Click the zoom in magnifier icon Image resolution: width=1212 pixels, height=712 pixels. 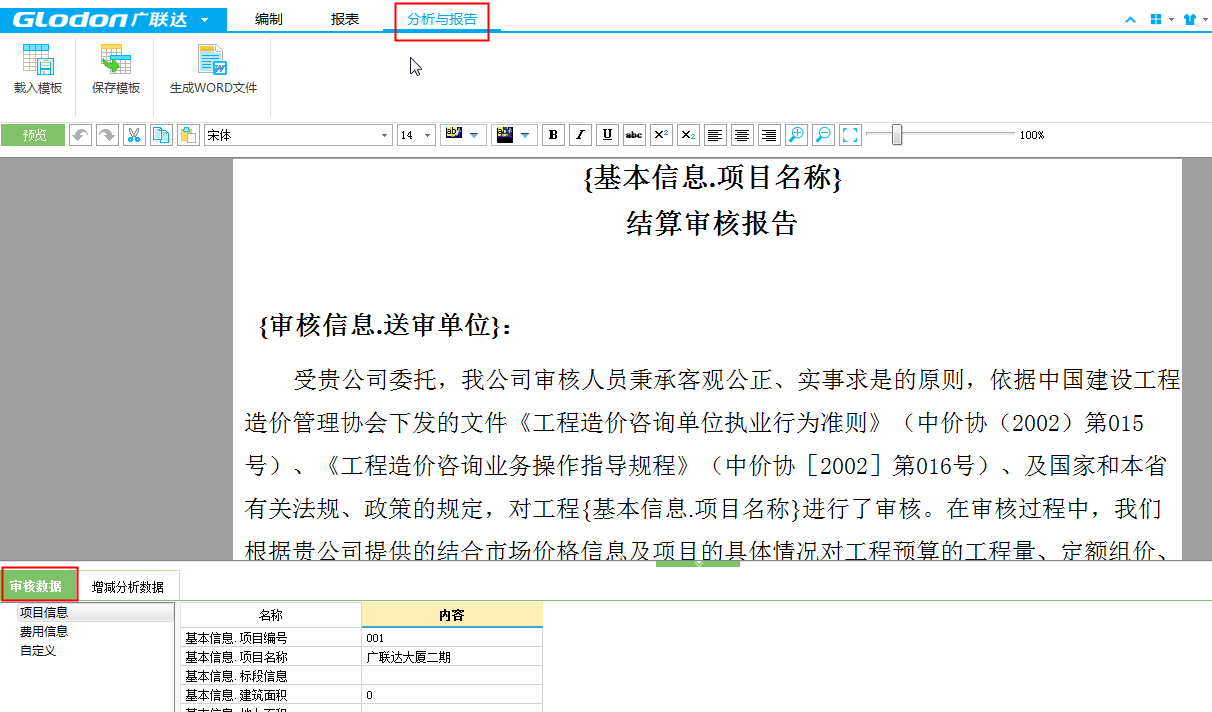[796, 135]
